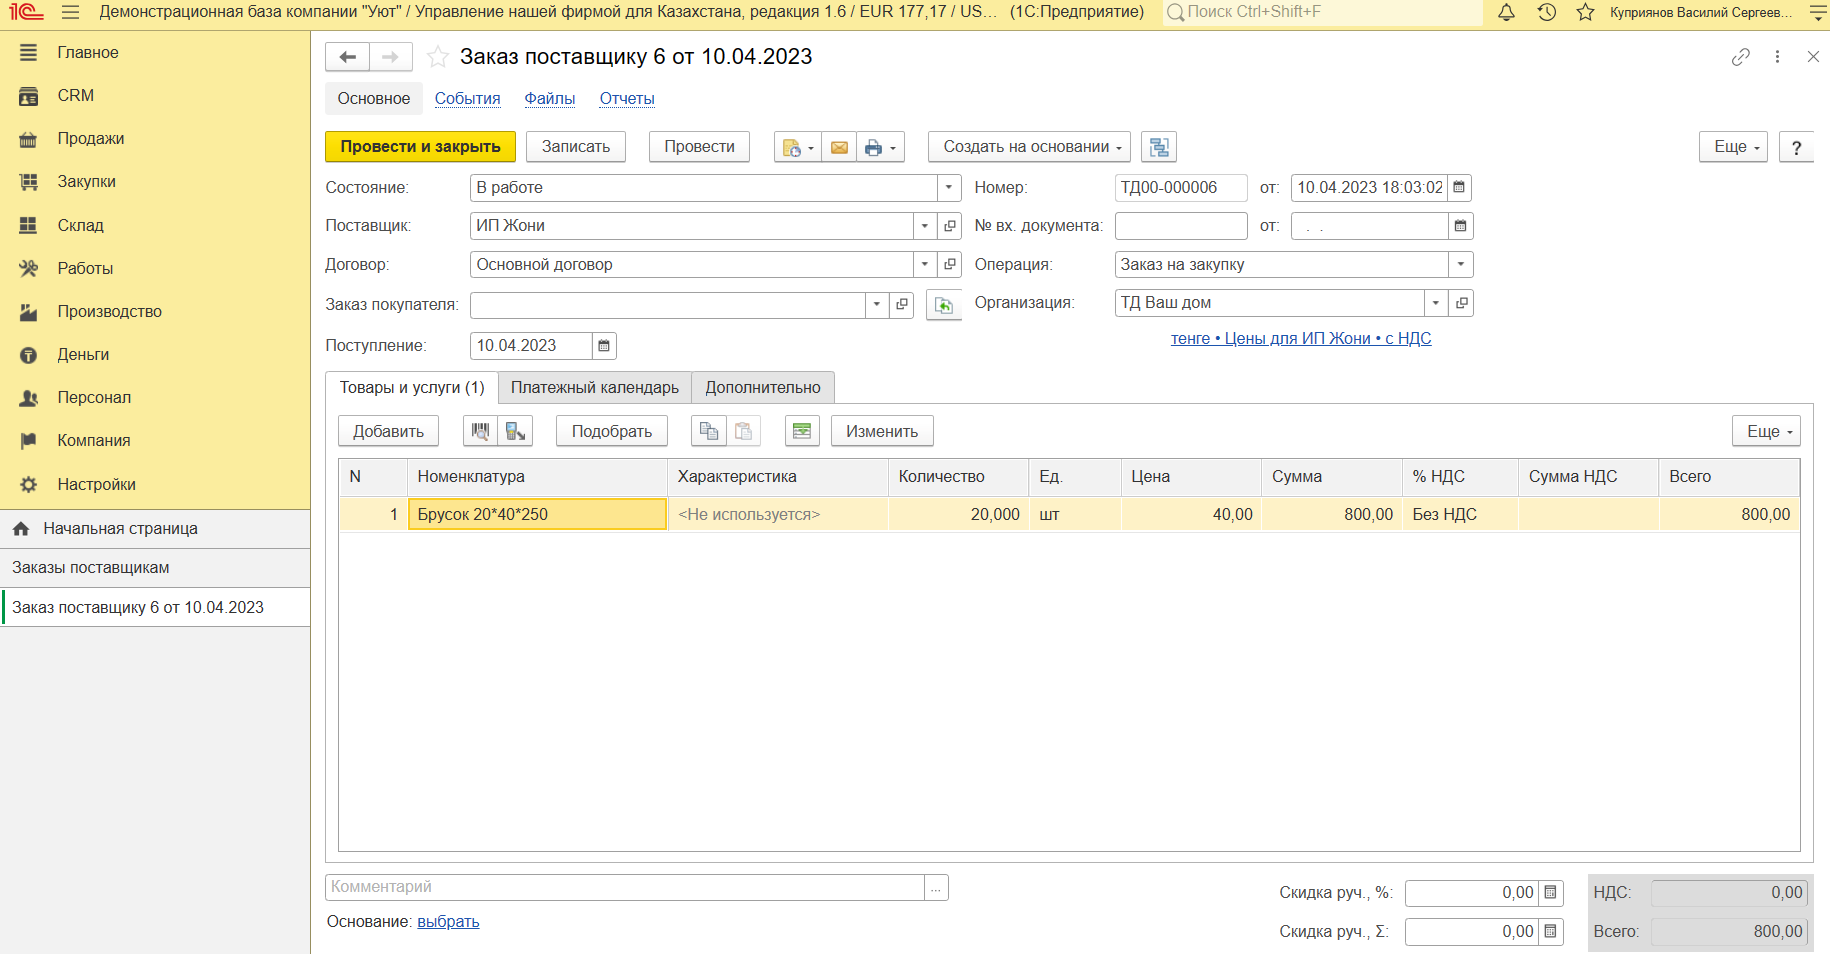Open the Закупки section in the sidebar
1830x954 pixels.
point(86,182)
